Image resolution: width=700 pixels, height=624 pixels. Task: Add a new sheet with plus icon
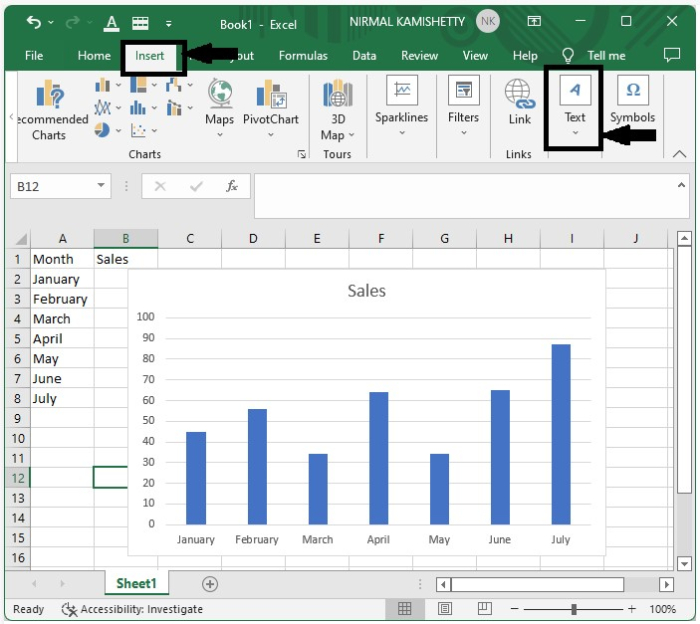pos(210,583)
